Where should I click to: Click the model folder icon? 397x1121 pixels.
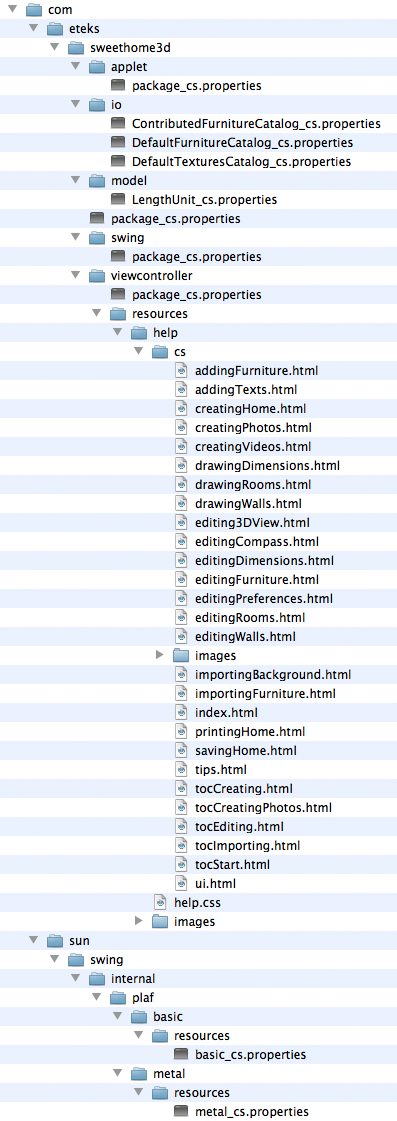tap(97, 181)
